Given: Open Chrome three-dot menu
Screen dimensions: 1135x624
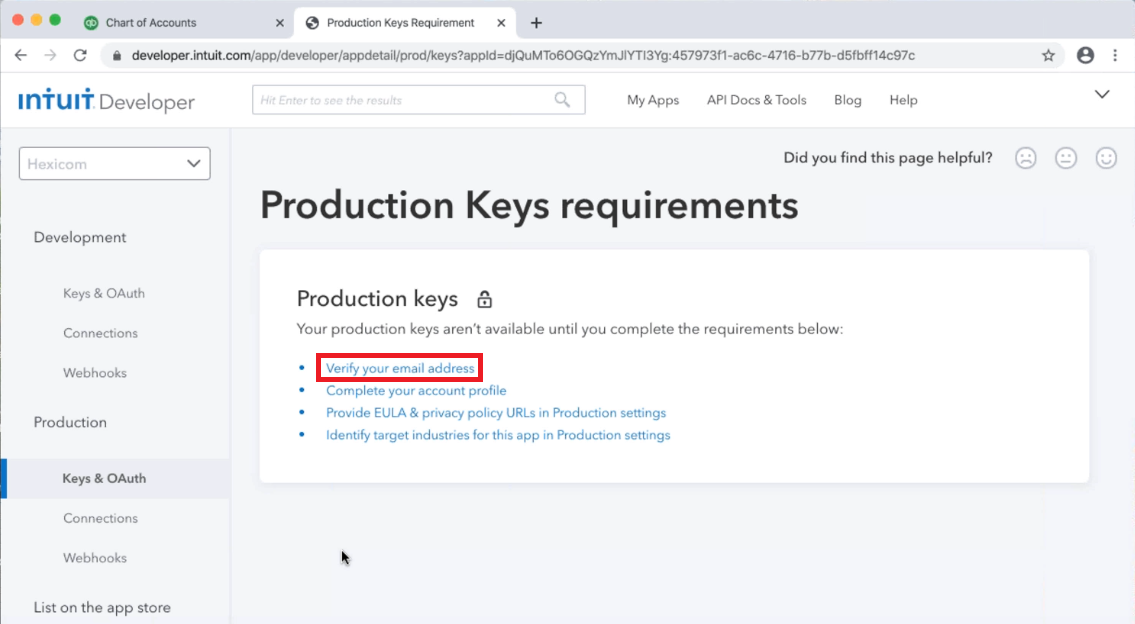Looking at the screenshot, I should pyautogui.click(x=1115, y=55).
